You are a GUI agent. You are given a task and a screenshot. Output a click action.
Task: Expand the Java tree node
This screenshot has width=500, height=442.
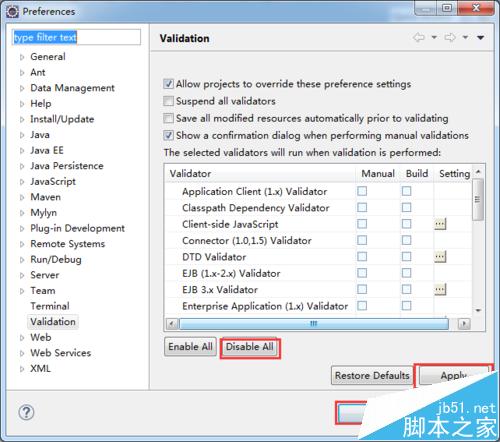[22, 135]
